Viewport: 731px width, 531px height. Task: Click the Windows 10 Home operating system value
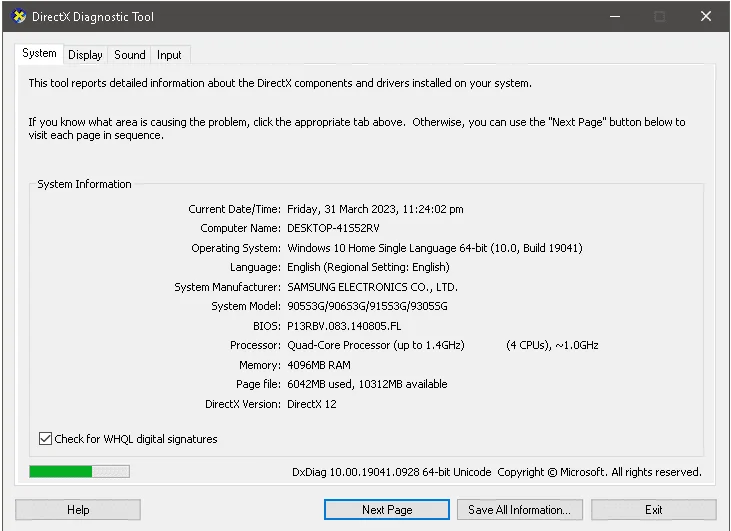tap(434, 248)
